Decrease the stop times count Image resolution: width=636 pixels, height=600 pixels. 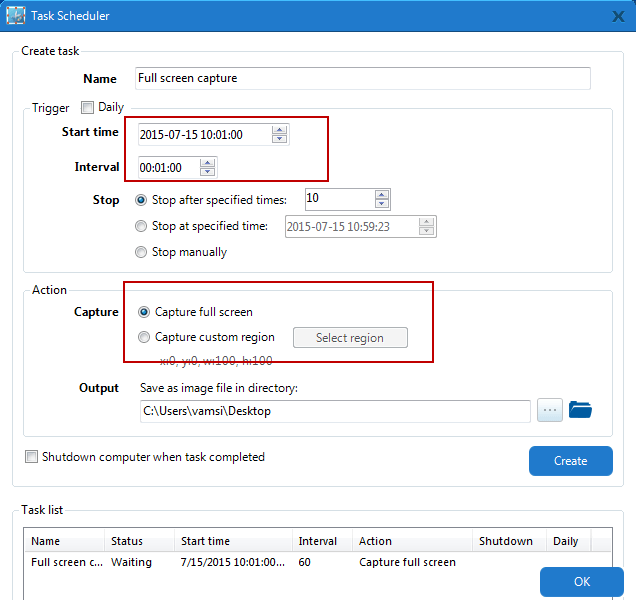(x=382, y=203)
